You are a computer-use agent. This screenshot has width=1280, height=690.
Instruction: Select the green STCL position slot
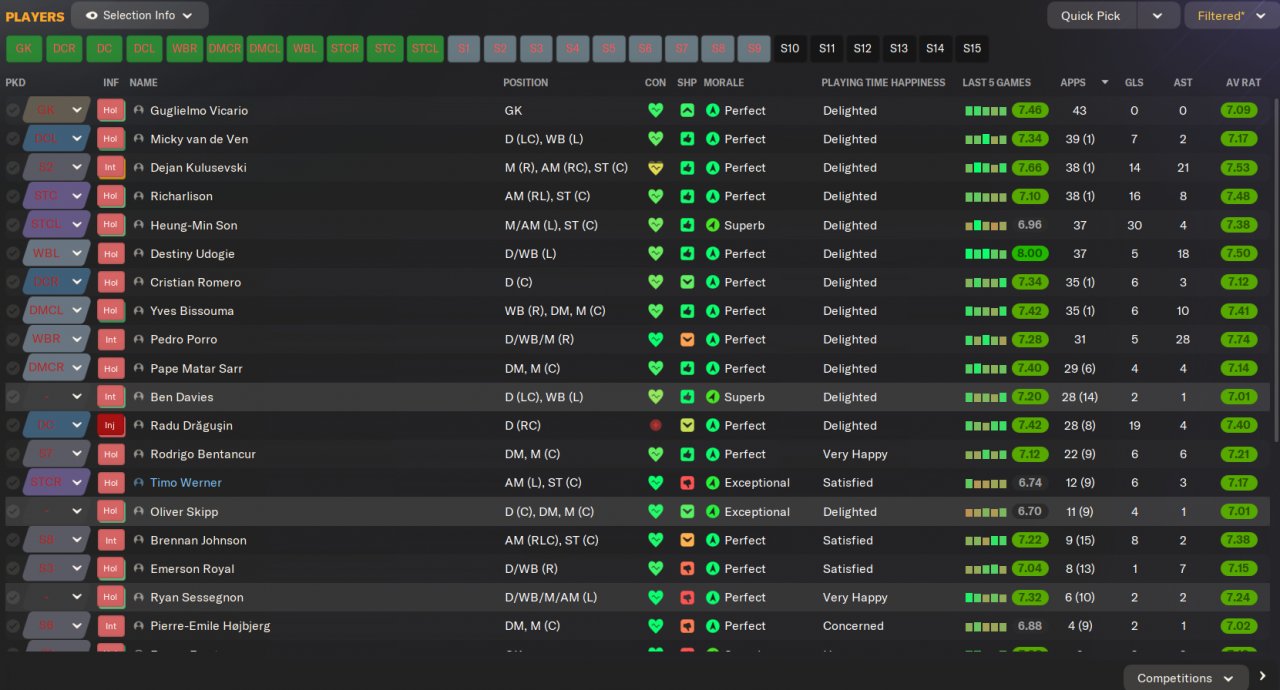[x=425, y=48]
